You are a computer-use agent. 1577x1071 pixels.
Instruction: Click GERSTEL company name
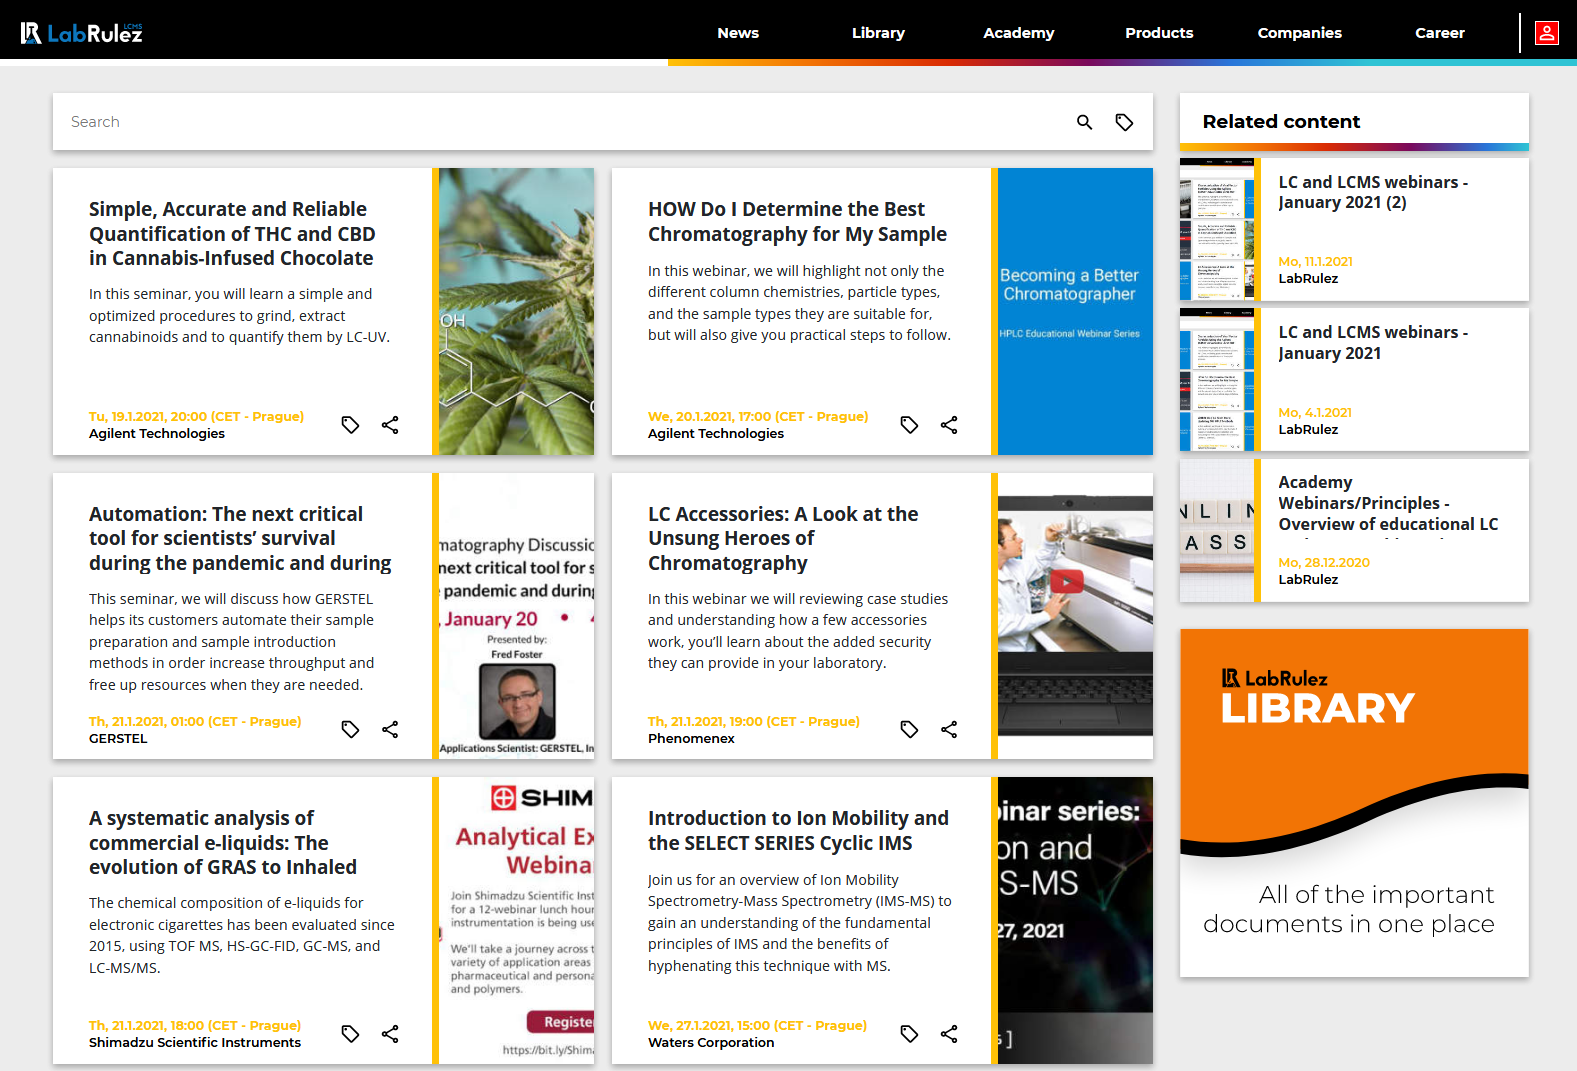pyautogui.click(x=118, y=739)
